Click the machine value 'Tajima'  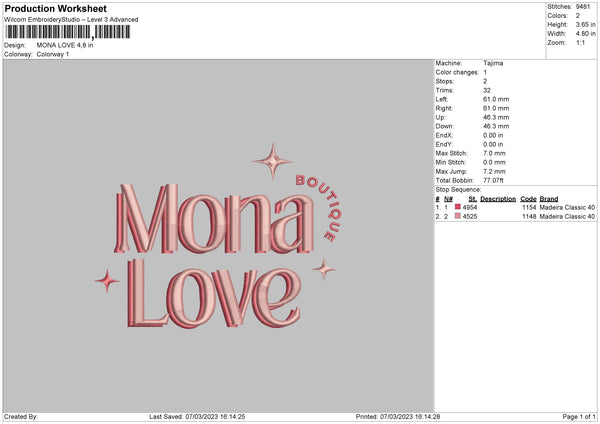493,63
